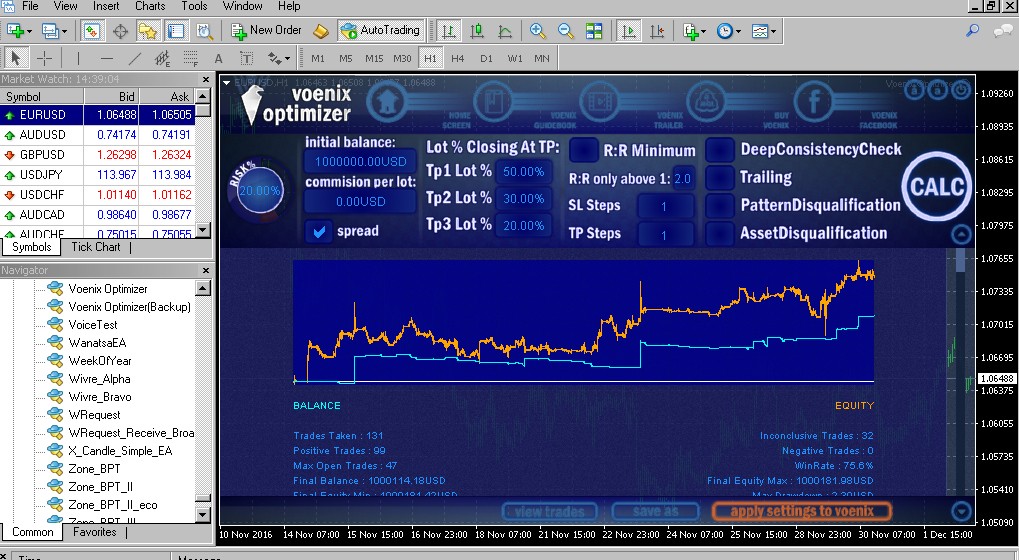The image size is (1019, 560).
Task: Click the CALC button
Action: 936,186
